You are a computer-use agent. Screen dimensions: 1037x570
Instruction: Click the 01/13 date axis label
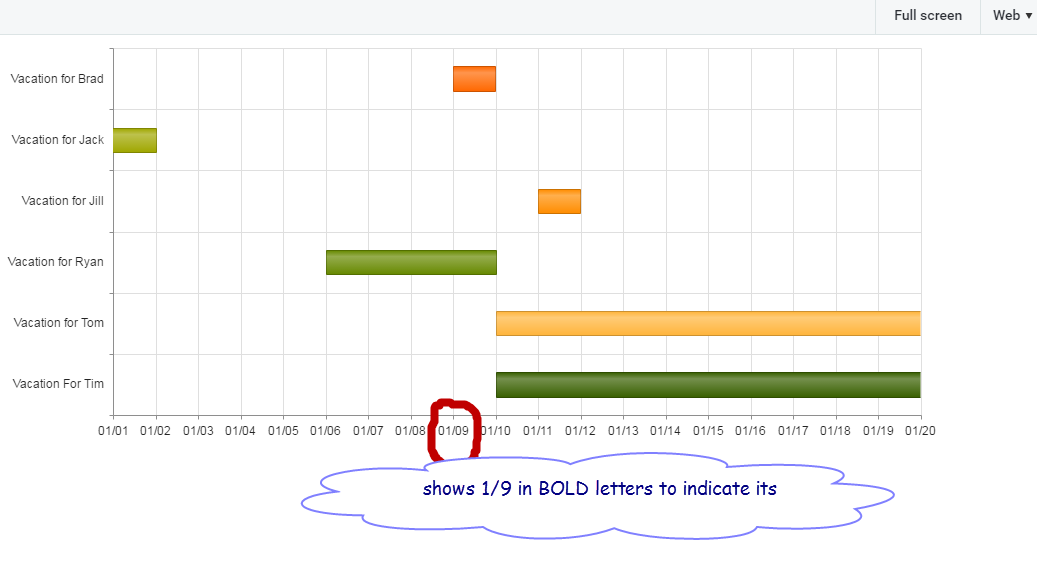pyautogui.click(x=623, y=431)
